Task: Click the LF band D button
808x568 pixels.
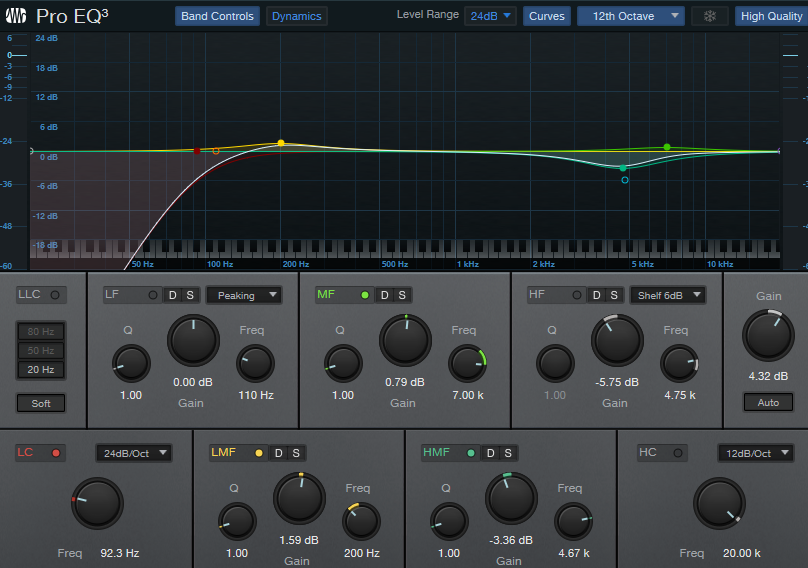Action: click(x=171, y=295)
